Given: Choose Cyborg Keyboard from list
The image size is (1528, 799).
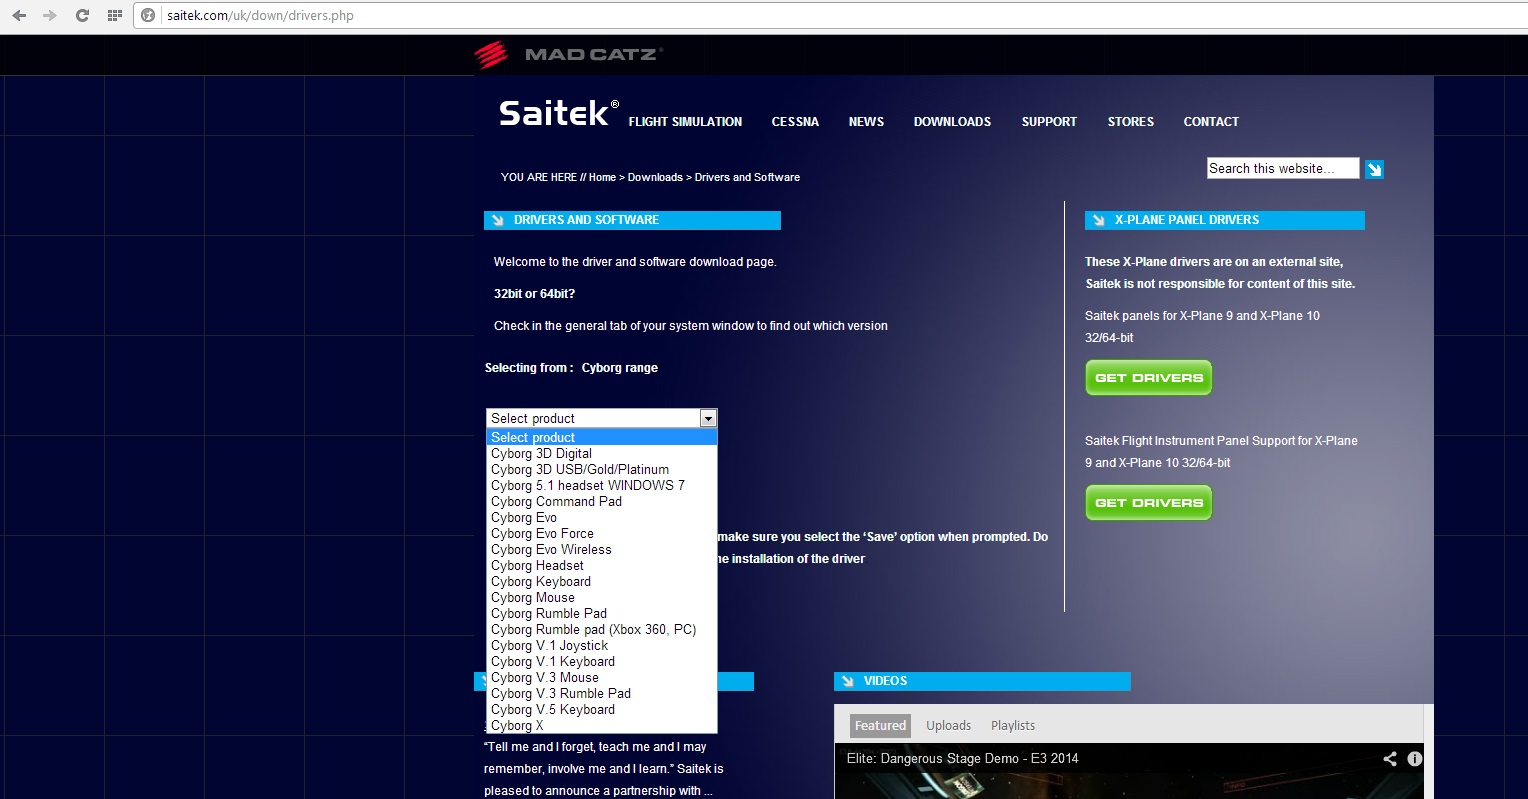Looking at the screenshot, I should pos(602,581).
